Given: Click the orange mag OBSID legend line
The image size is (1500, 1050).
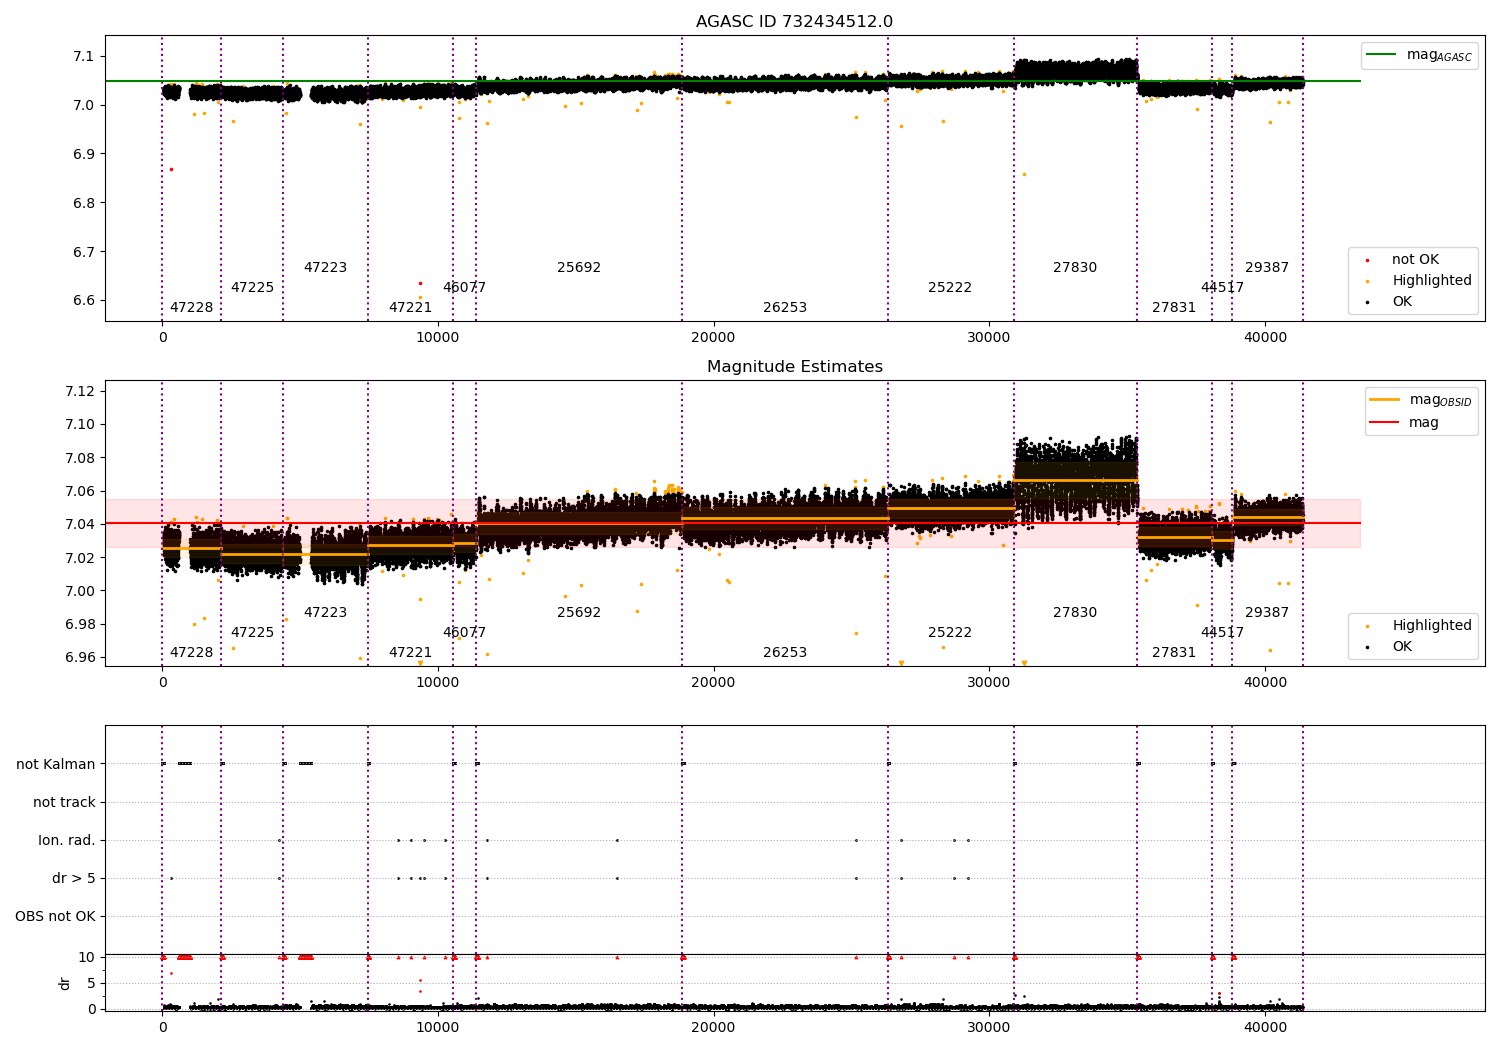Looking at the screenshot, I should pyautogui.click(x=1385, y=400).
